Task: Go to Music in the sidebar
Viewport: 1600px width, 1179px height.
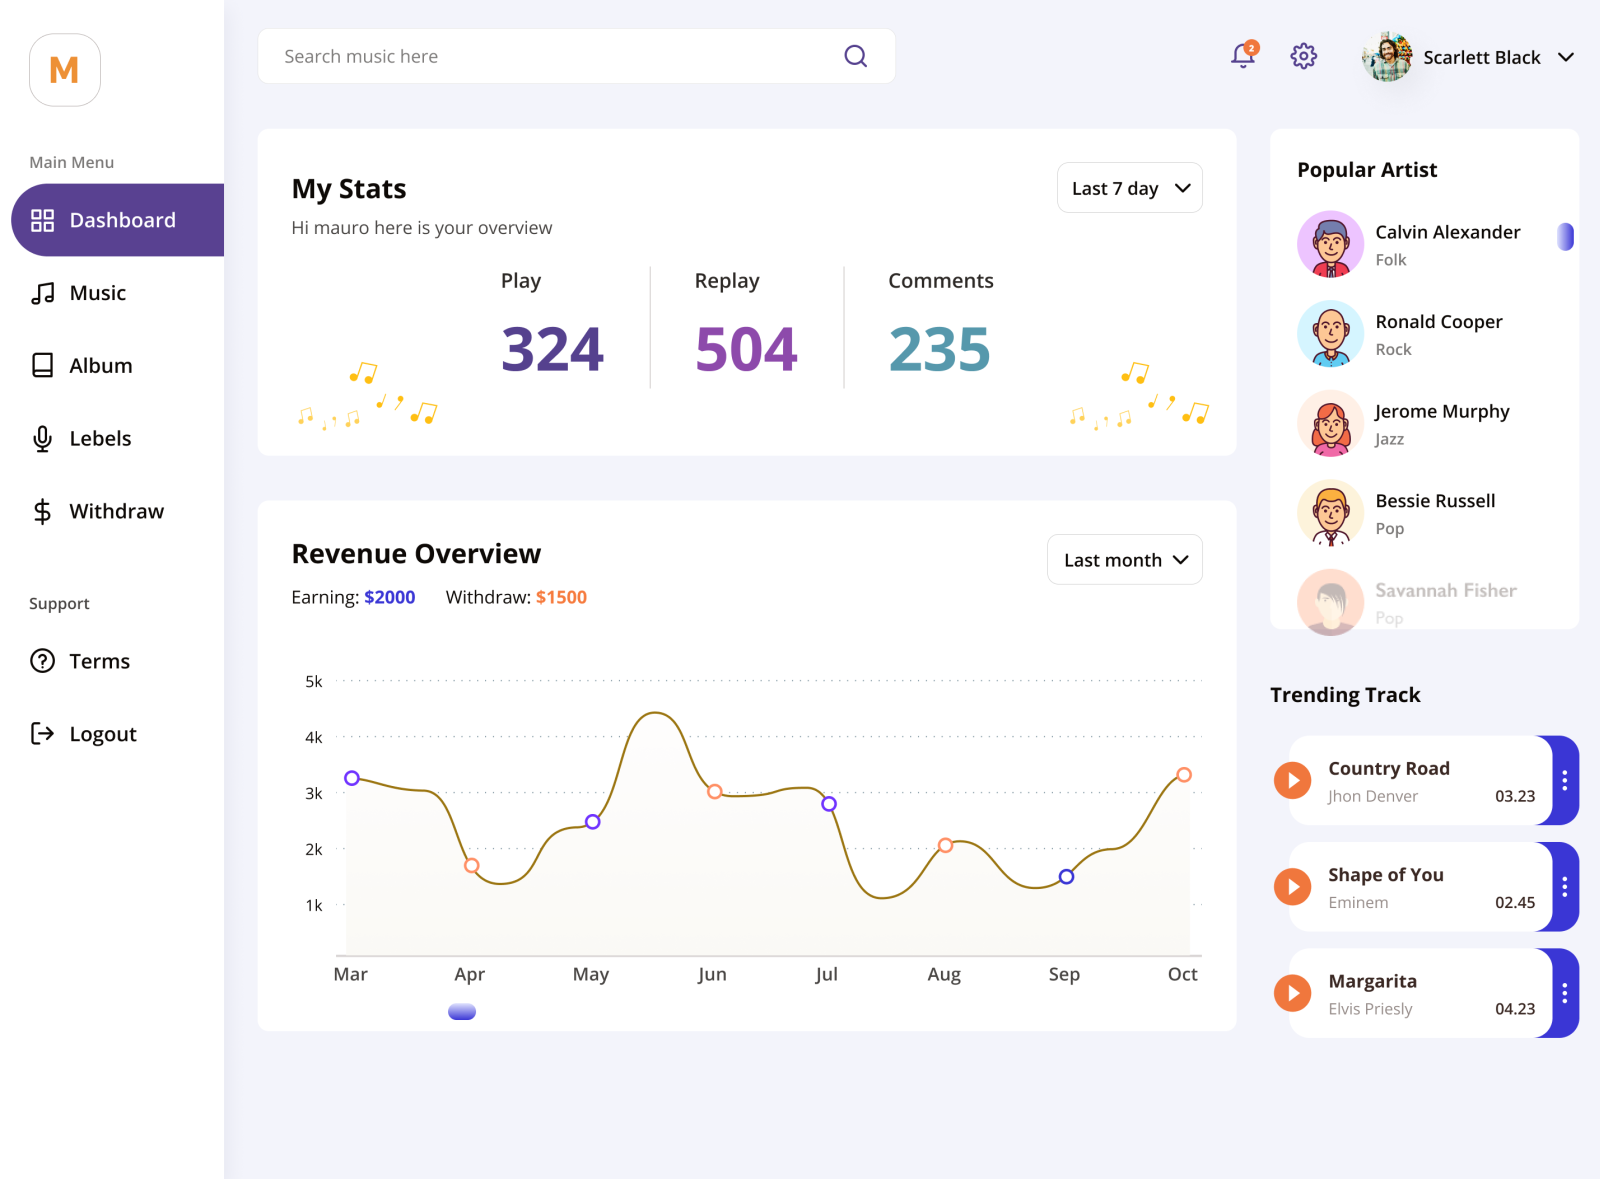Action: pos(97,293)
